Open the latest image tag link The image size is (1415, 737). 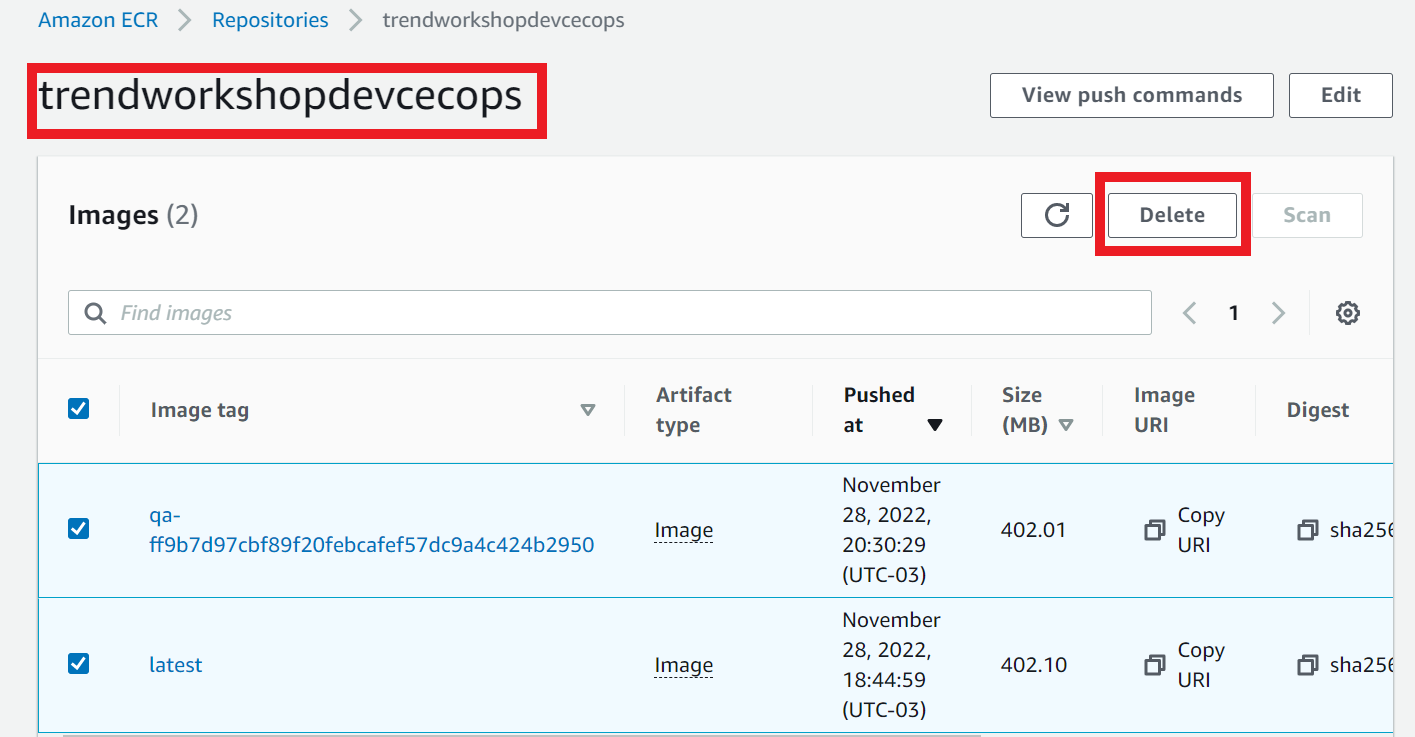176,665
